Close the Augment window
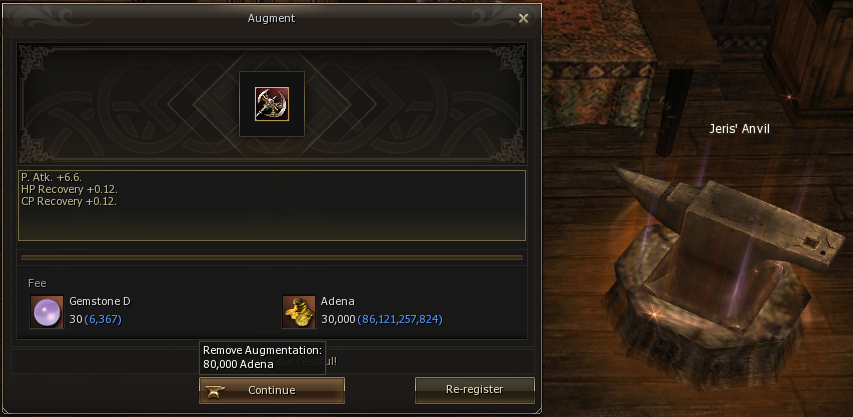The height and width of the screenshot is (417, 853). [523, 18]
